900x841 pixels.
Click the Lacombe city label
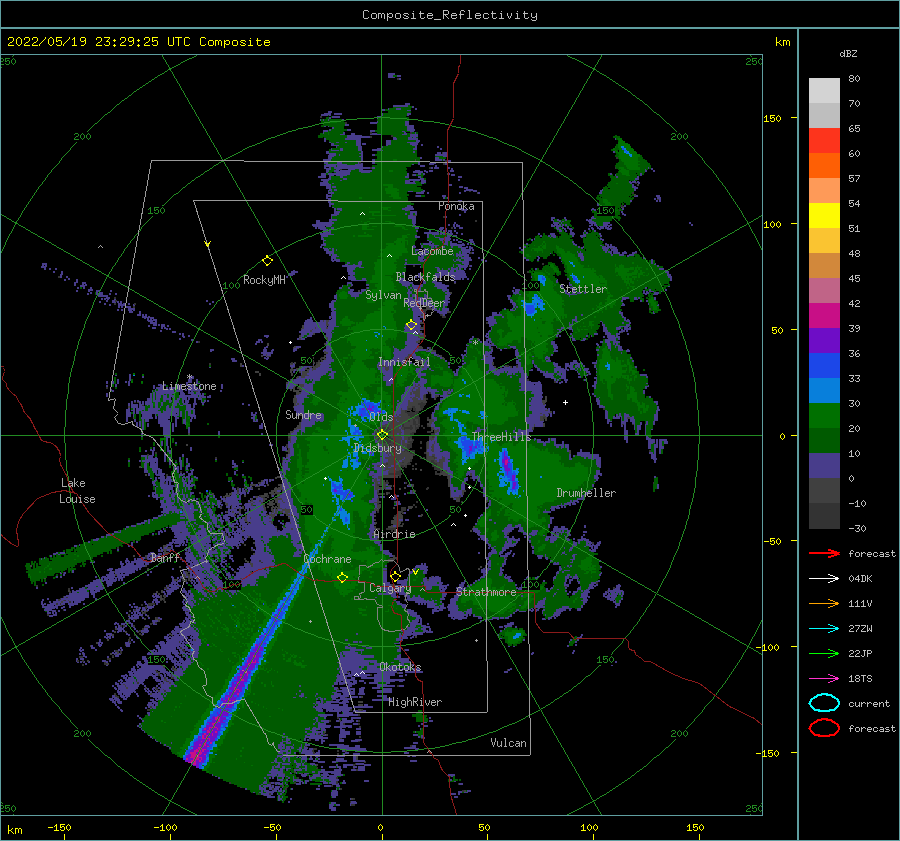pos(432,251)
